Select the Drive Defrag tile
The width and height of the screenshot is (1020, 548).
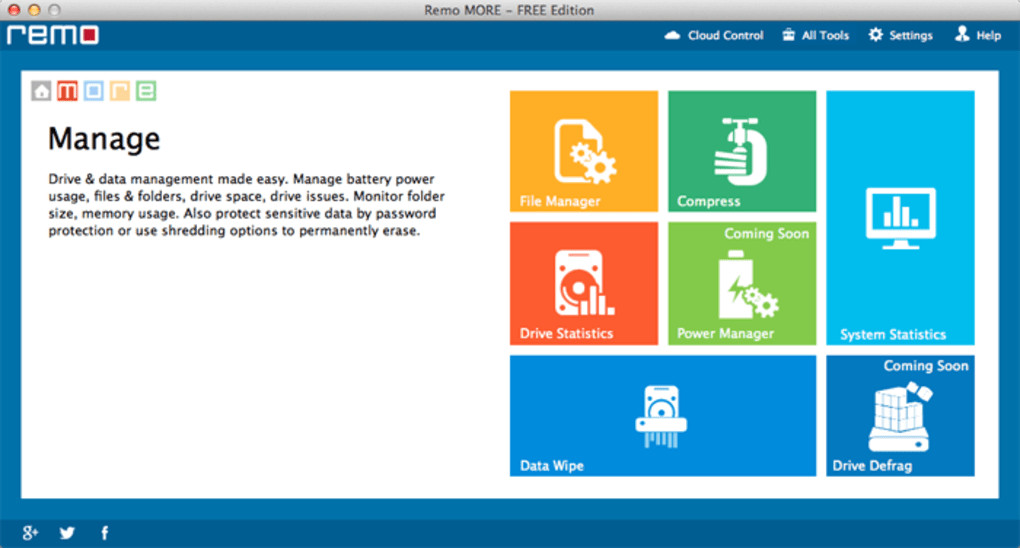pyautogui.click(x=900, y=415)
